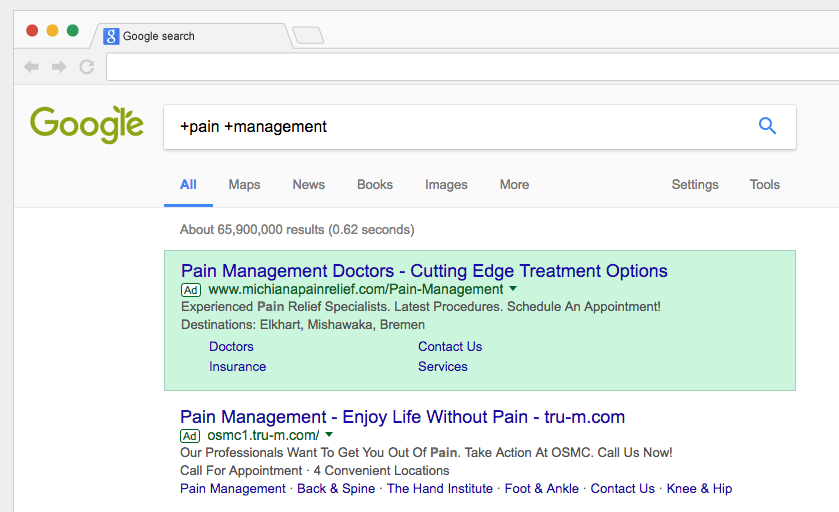
Task: Open the Contact Us sitelink in OSMC ad
Action: click(x=623, y=488)
